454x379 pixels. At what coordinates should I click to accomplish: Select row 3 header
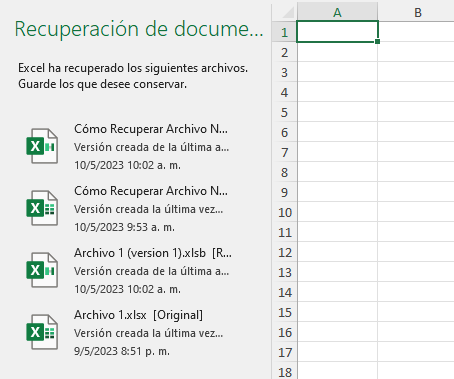[284, 72]
